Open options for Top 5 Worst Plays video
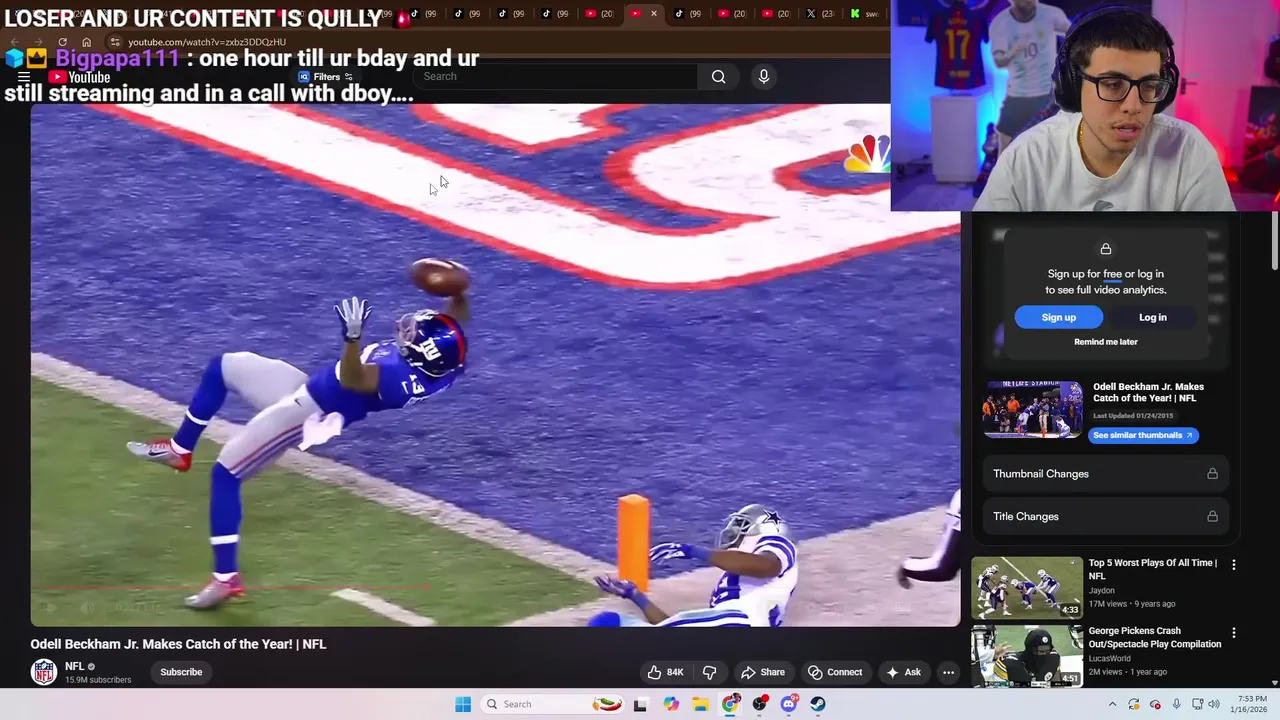 [x=1233, y=565]
